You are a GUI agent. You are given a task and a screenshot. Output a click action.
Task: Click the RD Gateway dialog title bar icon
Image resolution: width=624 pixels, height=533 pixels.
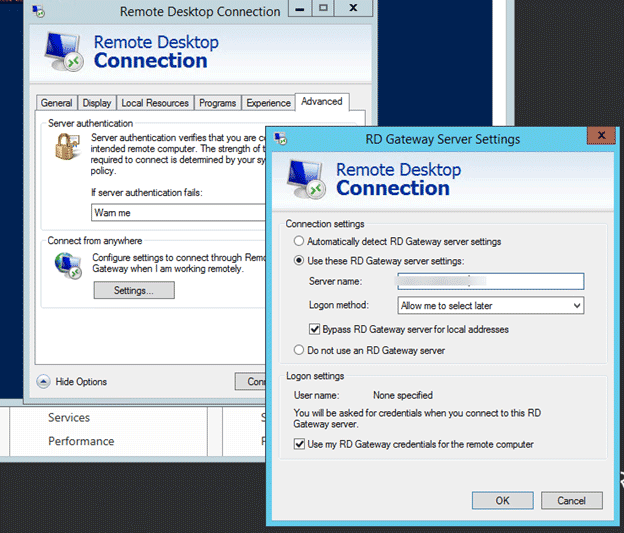[x=282, y=139]
